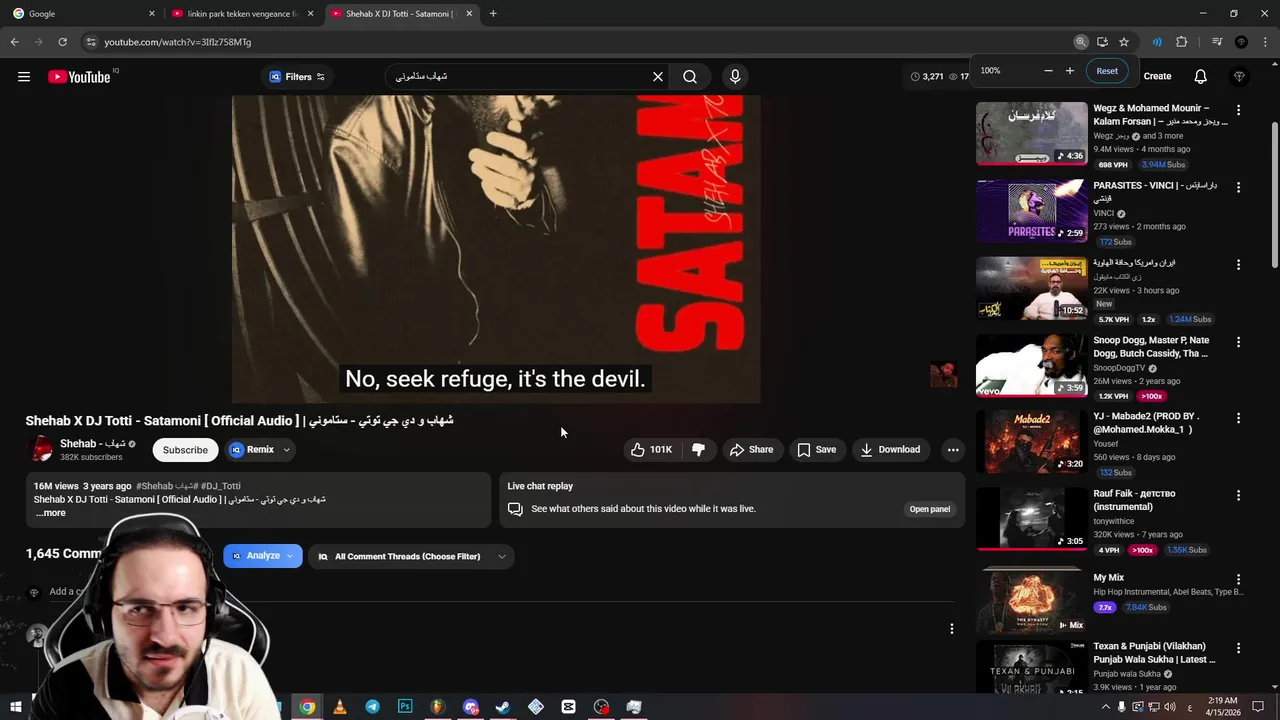Open the miniature thumbnail beside the player

tap(943, 375)
